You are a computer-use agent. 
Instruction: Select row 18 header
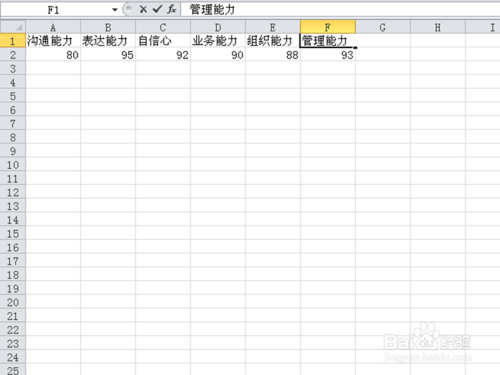pos(13,275)
